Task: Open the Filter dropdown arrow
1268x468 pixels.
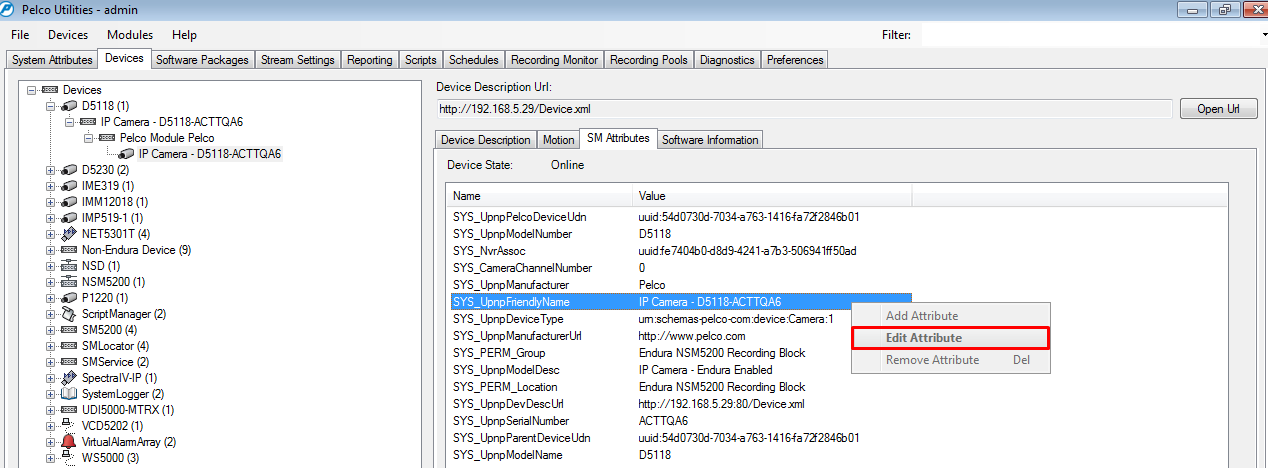Action: [x=1262, y=35]
